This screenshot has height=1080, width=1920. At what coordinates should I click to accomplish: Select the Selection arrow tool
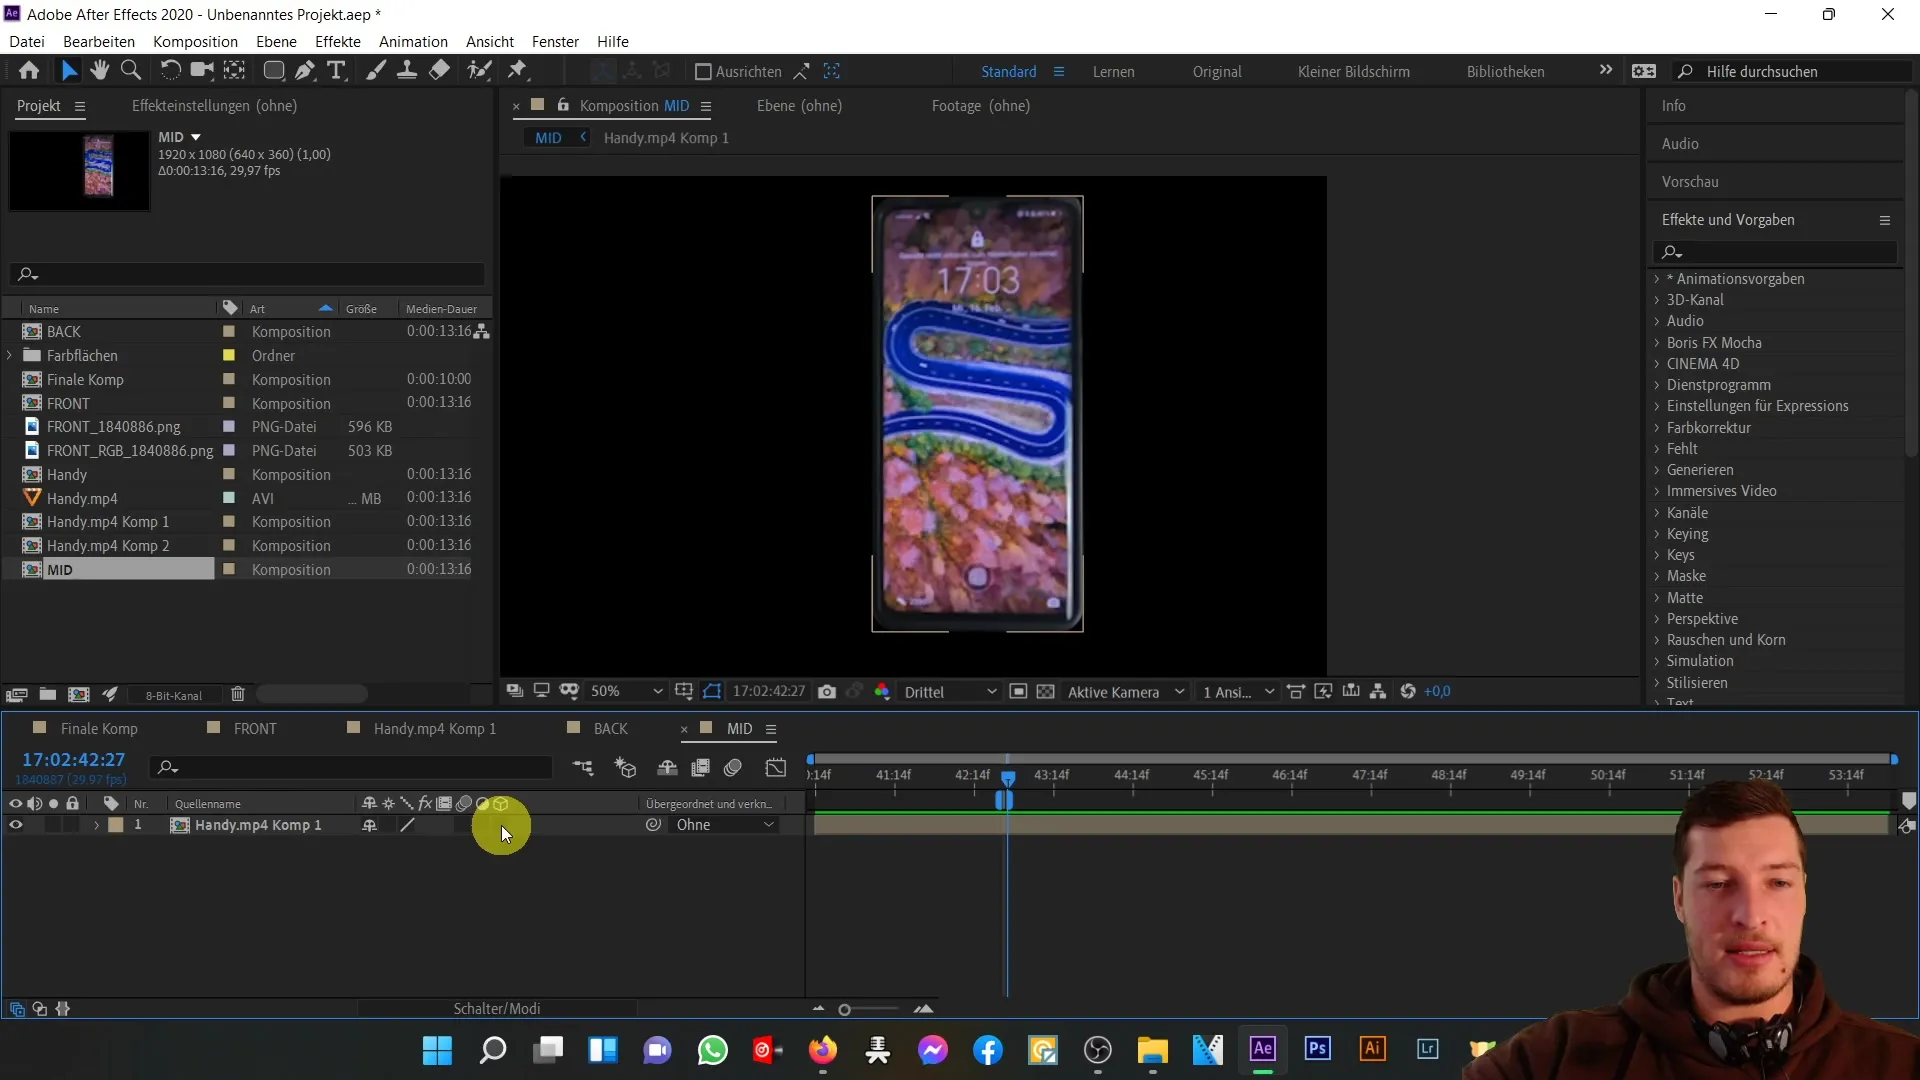pyautogui.click(x=68, y=71)
